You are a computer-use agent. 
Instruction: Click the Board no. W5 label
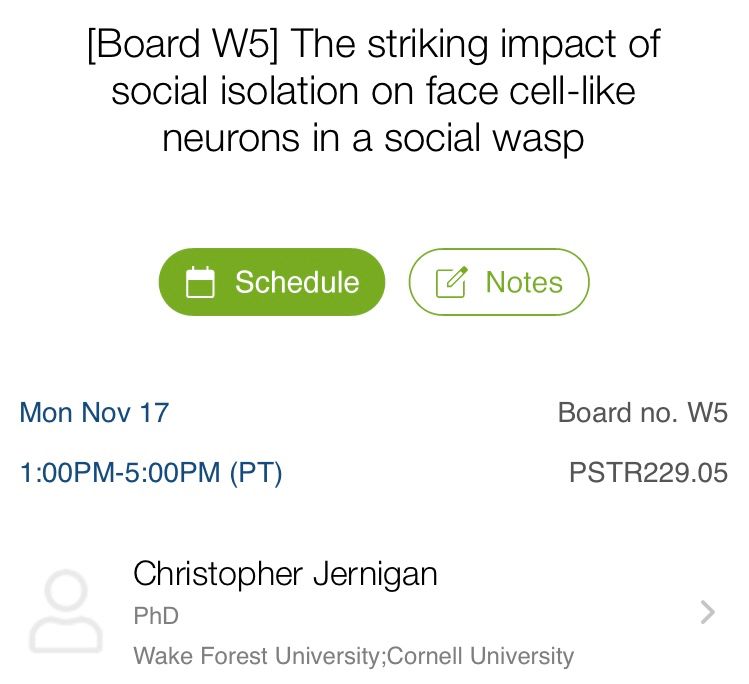coord(642,412)
